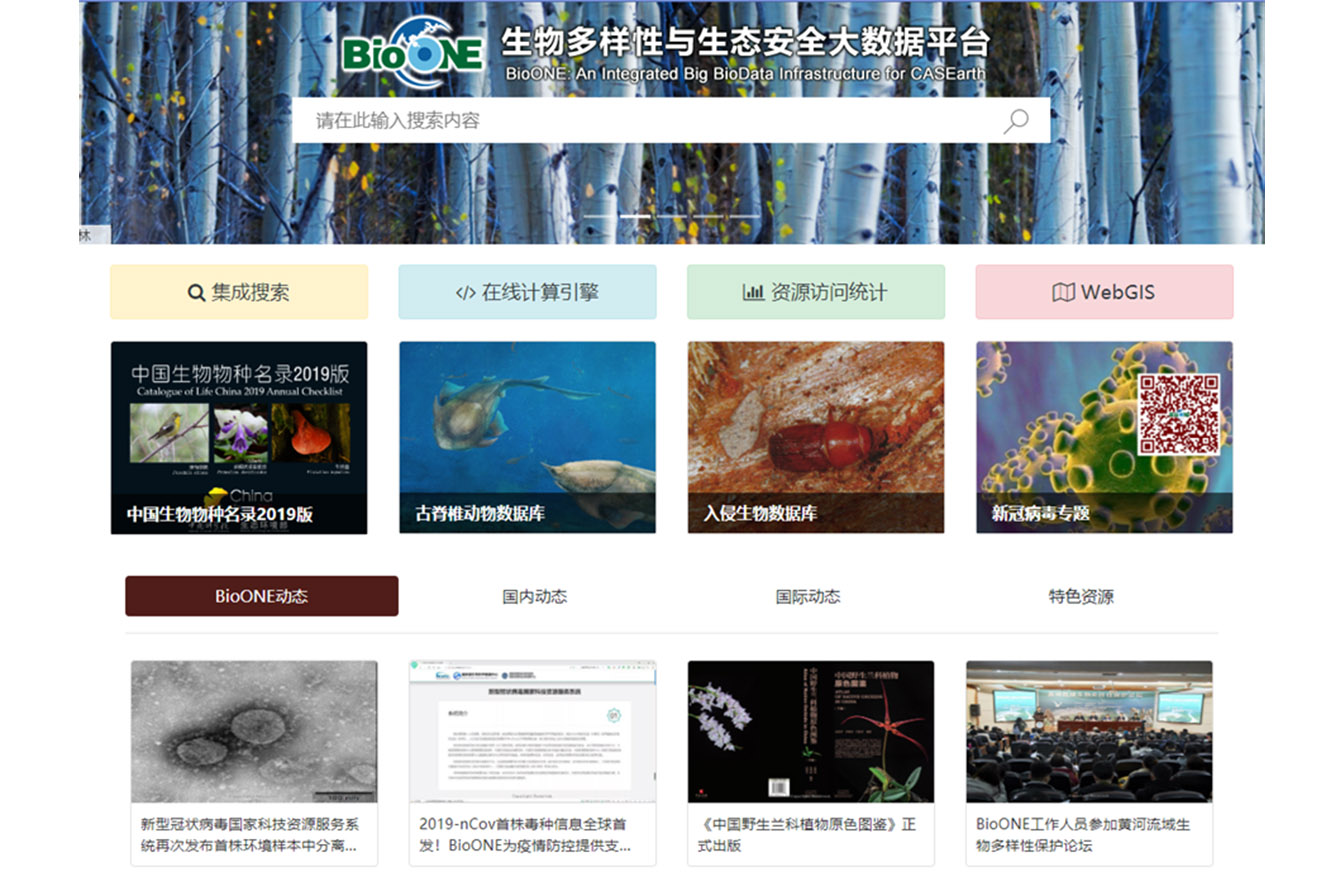
Task: Open 资源访问统计 button
Action: (816, 292)
